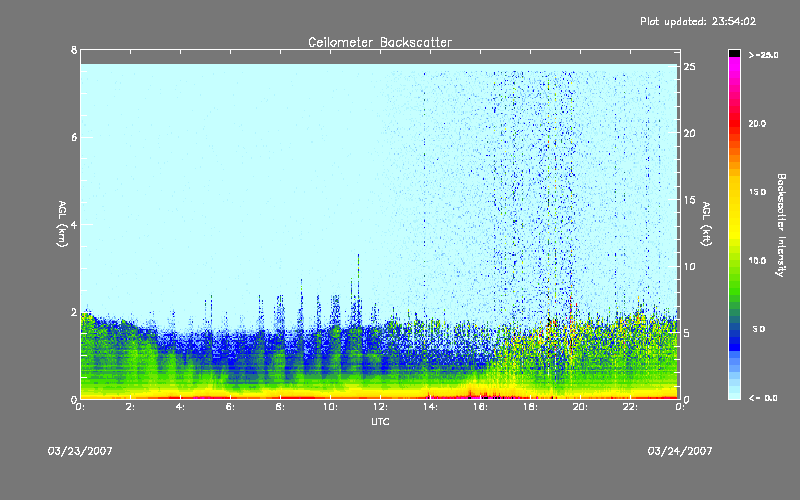Select the 'Backscatter Intensity' colorbar label

[781, 225]
